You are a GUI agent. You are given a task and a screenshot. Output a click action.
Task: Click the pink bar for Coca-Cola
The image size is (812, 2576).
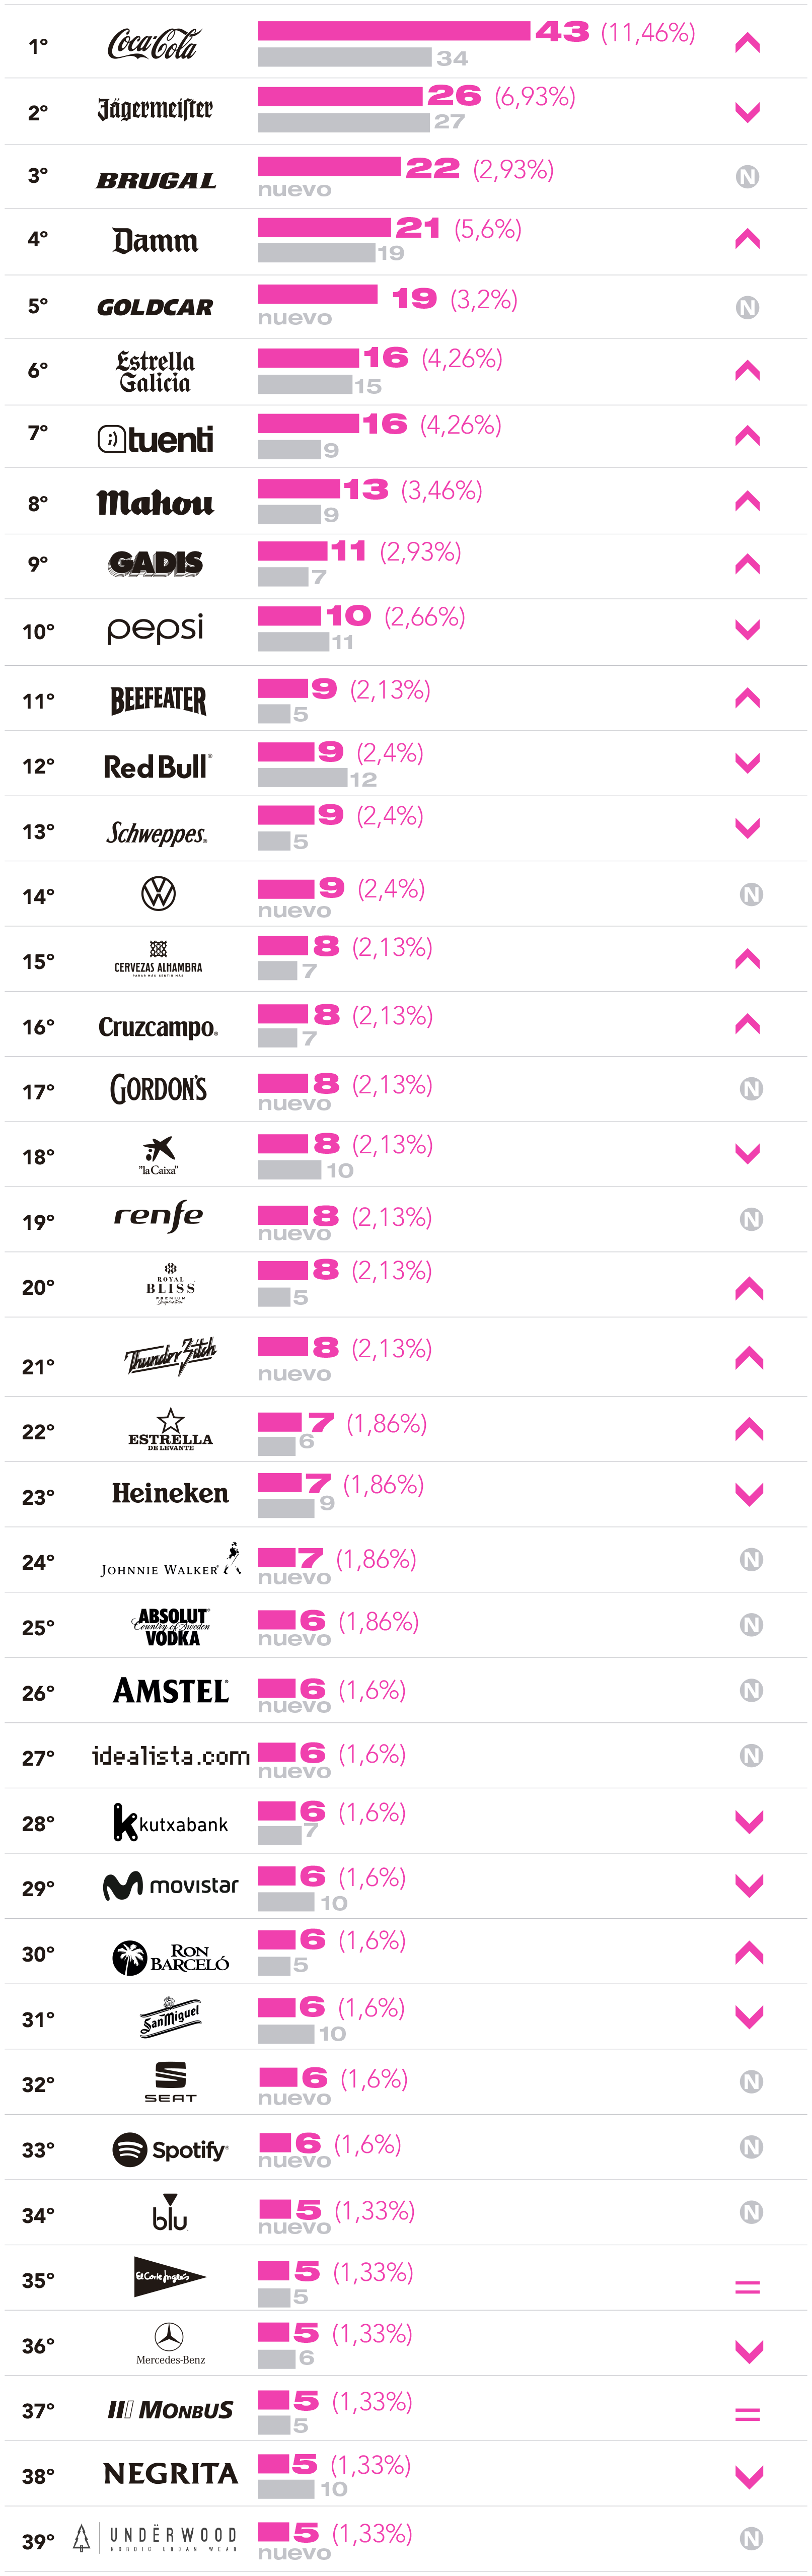click(x=394, y=31)
